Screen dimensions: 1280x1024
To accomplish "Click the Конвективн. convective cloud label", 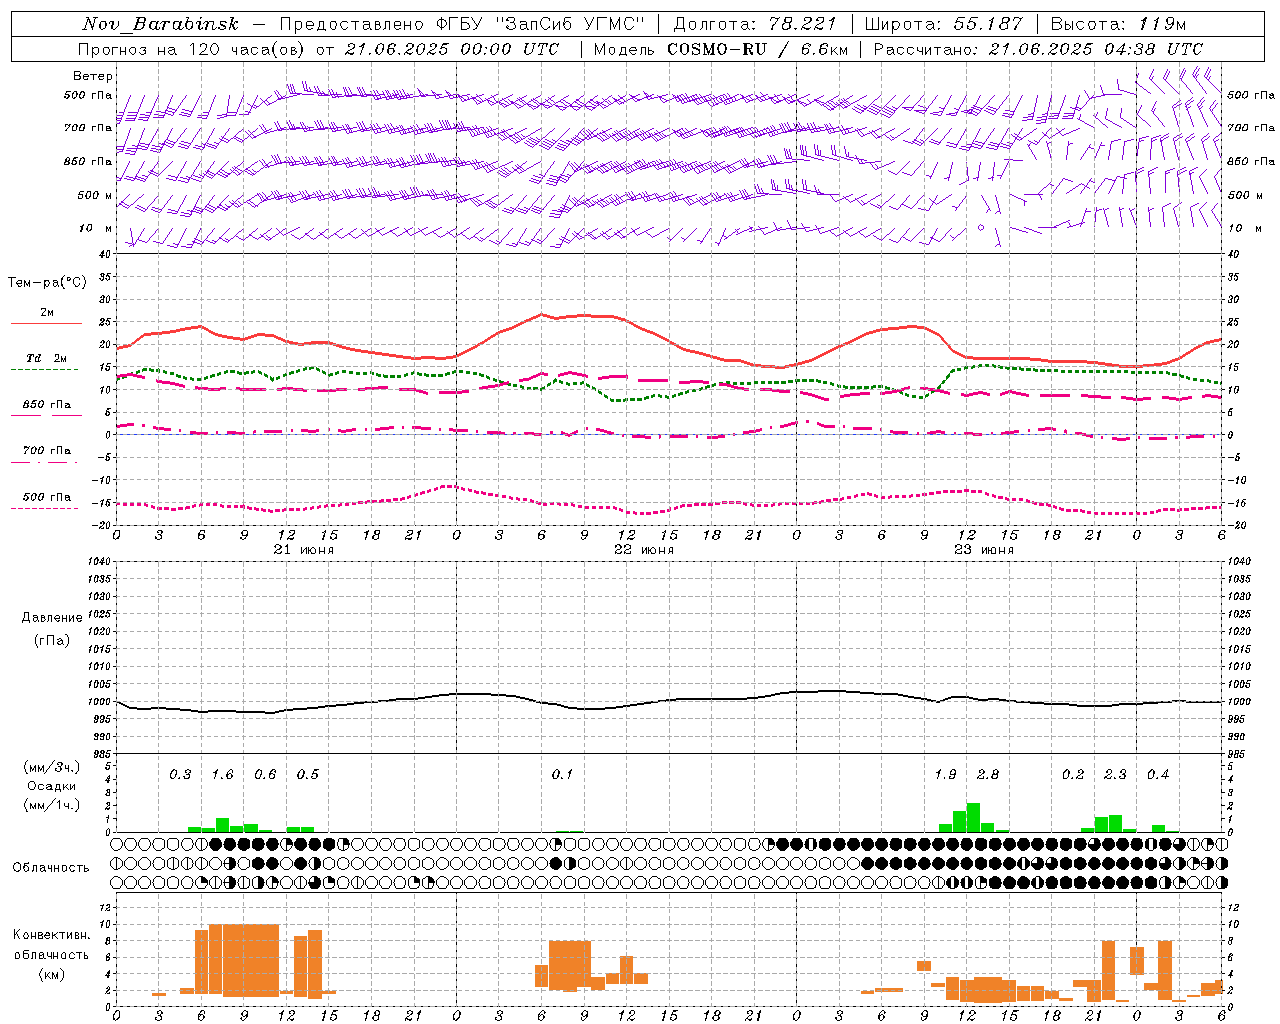I will pyautogui.click(x=51, y=935).
